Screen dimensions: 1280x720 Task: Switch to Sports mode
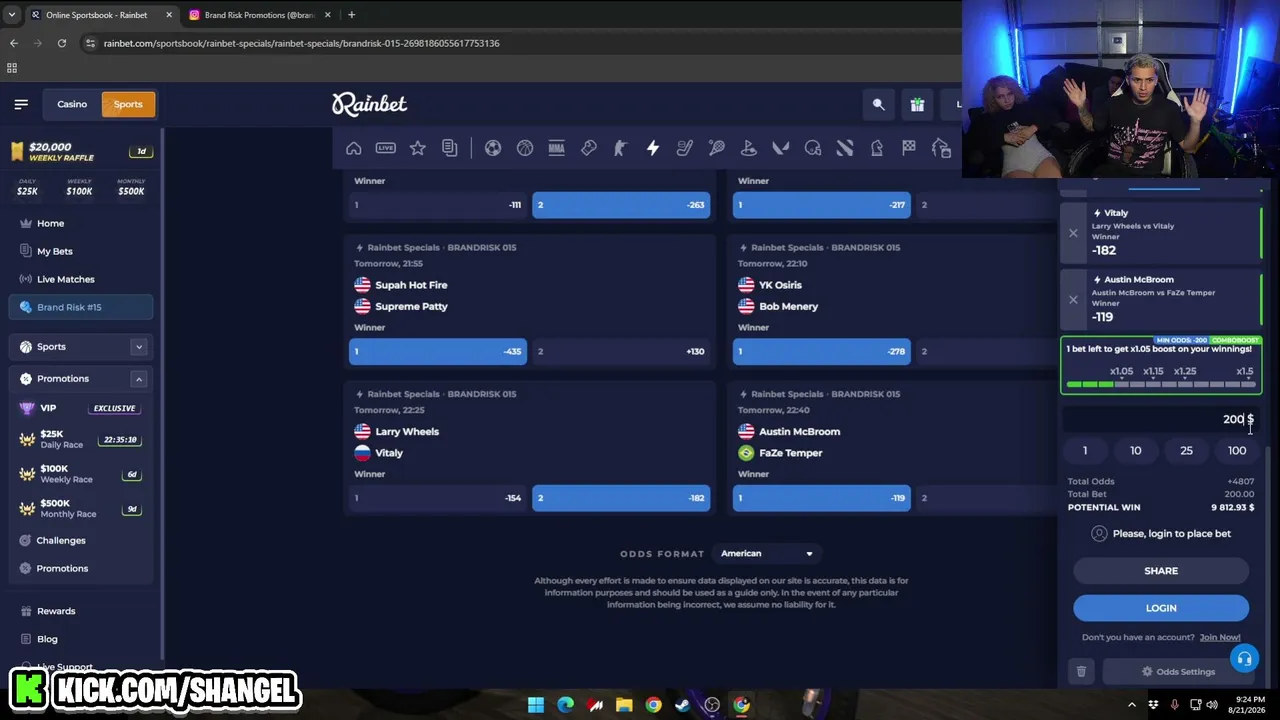128,104
